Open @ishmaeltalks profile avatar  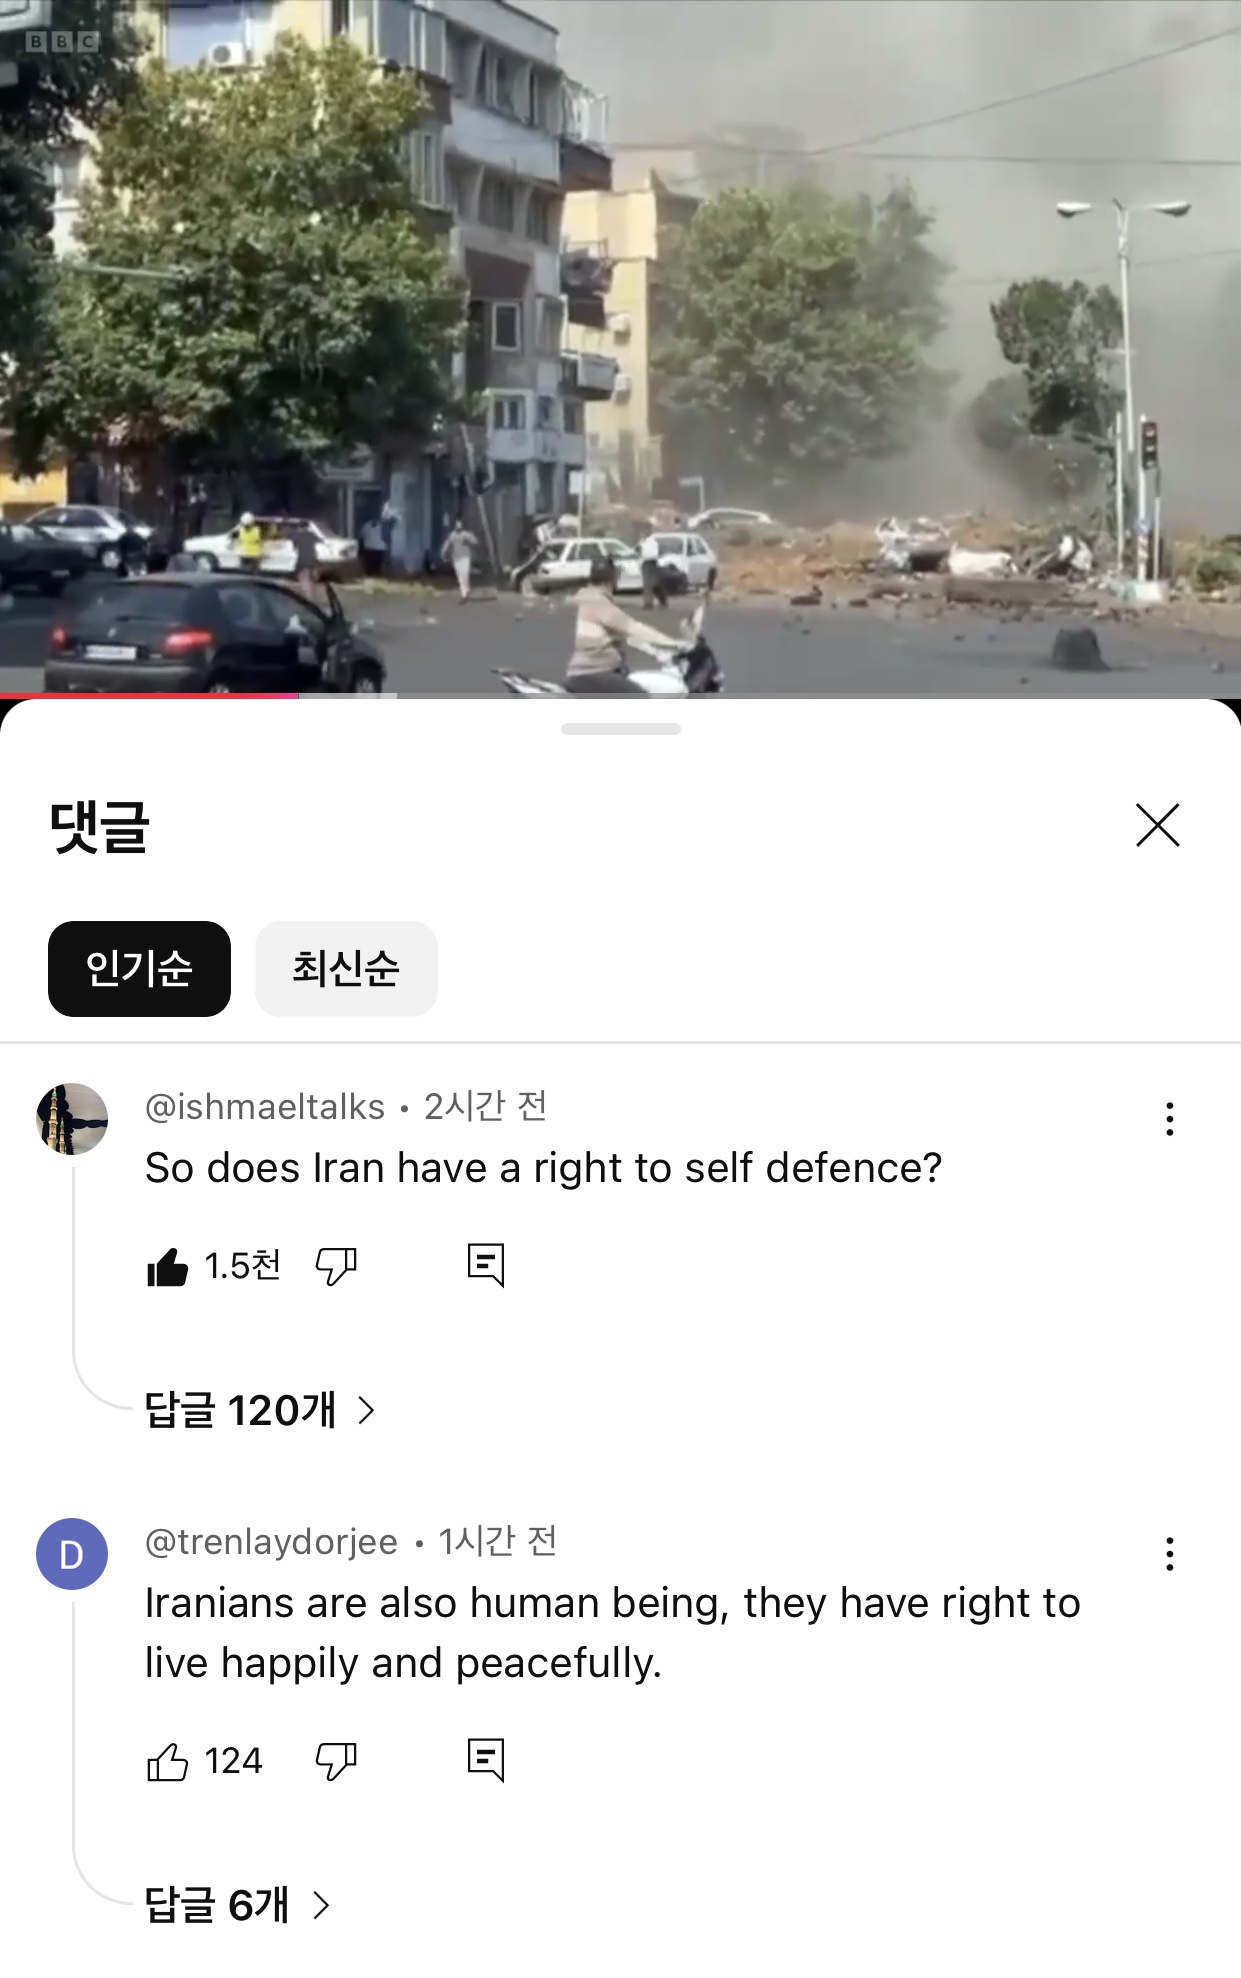[72, 1119]
